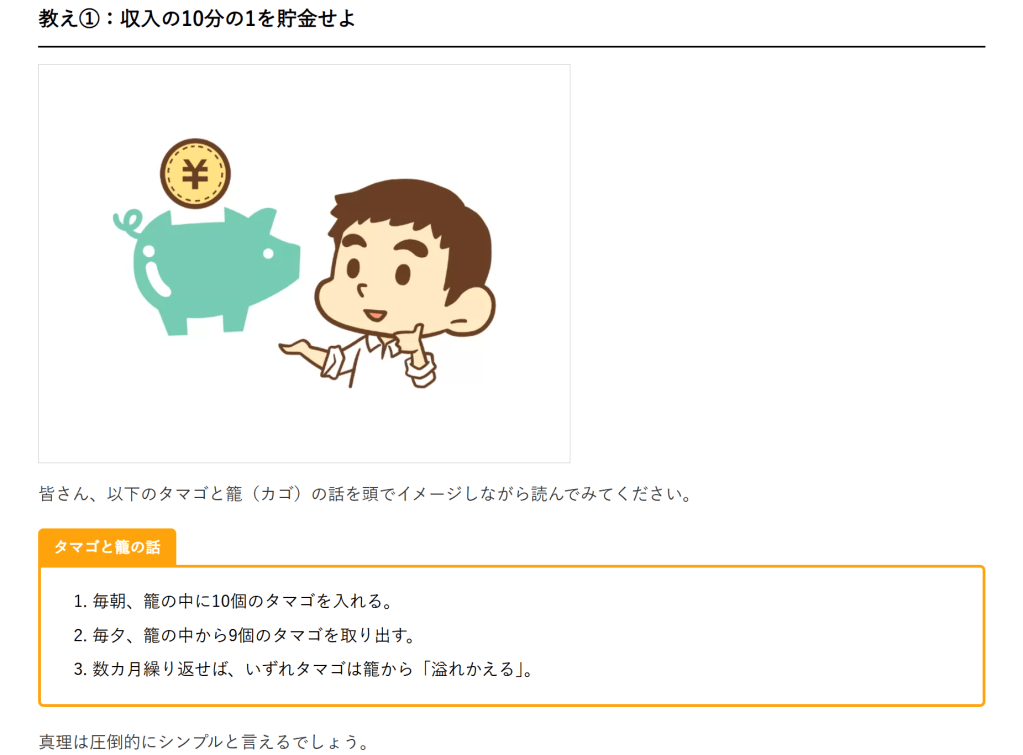Click the heading 教え①：収入の10分の1を貯金せよ
The width and height of the screenshot is (1023, 755).
point(196,18)
